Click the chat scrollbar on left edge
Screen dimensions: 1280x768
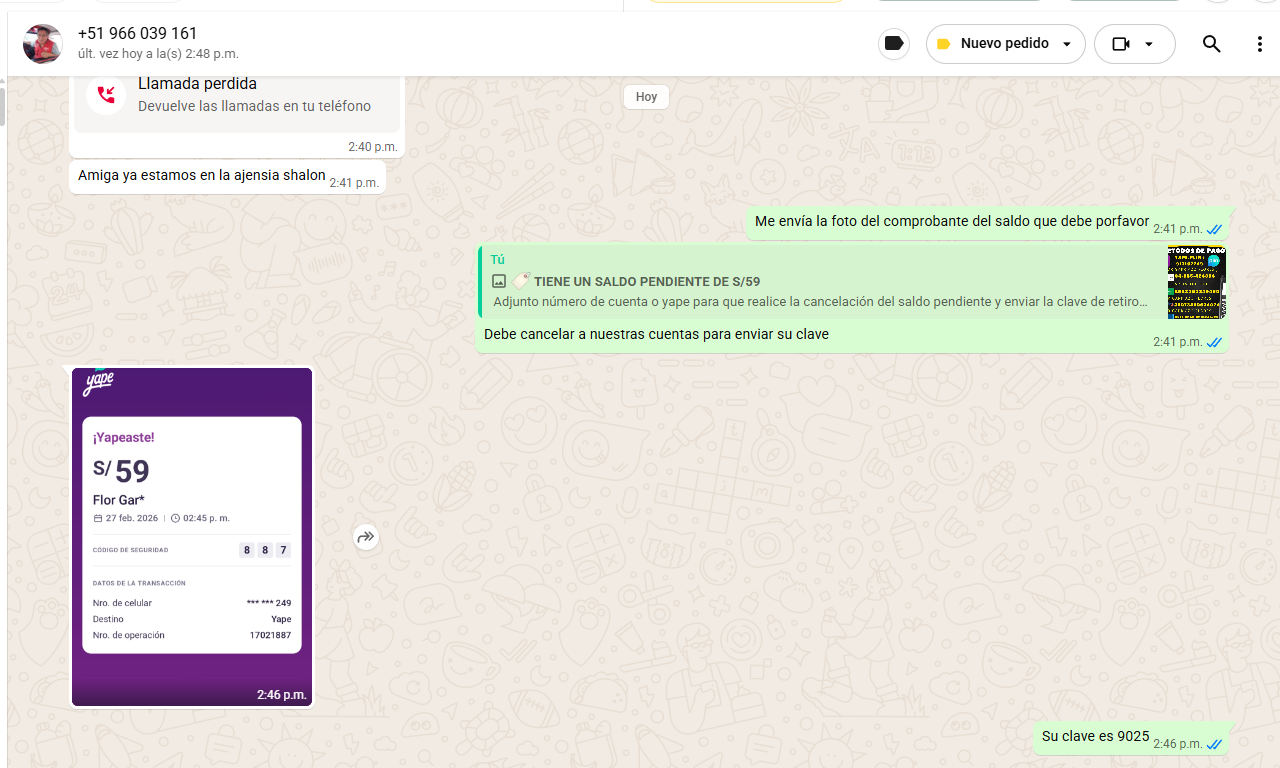3,107
